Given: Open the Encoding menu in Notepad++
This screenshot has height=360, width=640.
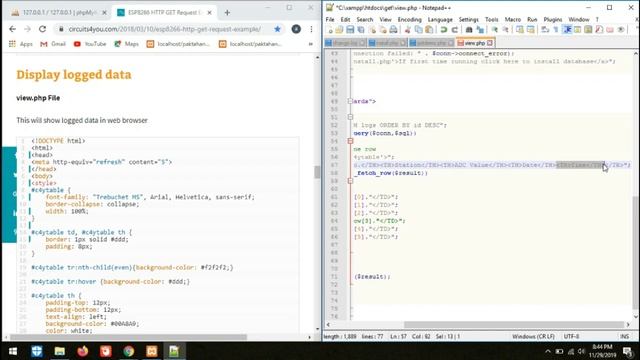Looking at the screenshot, I should click(x=409, y=19).
